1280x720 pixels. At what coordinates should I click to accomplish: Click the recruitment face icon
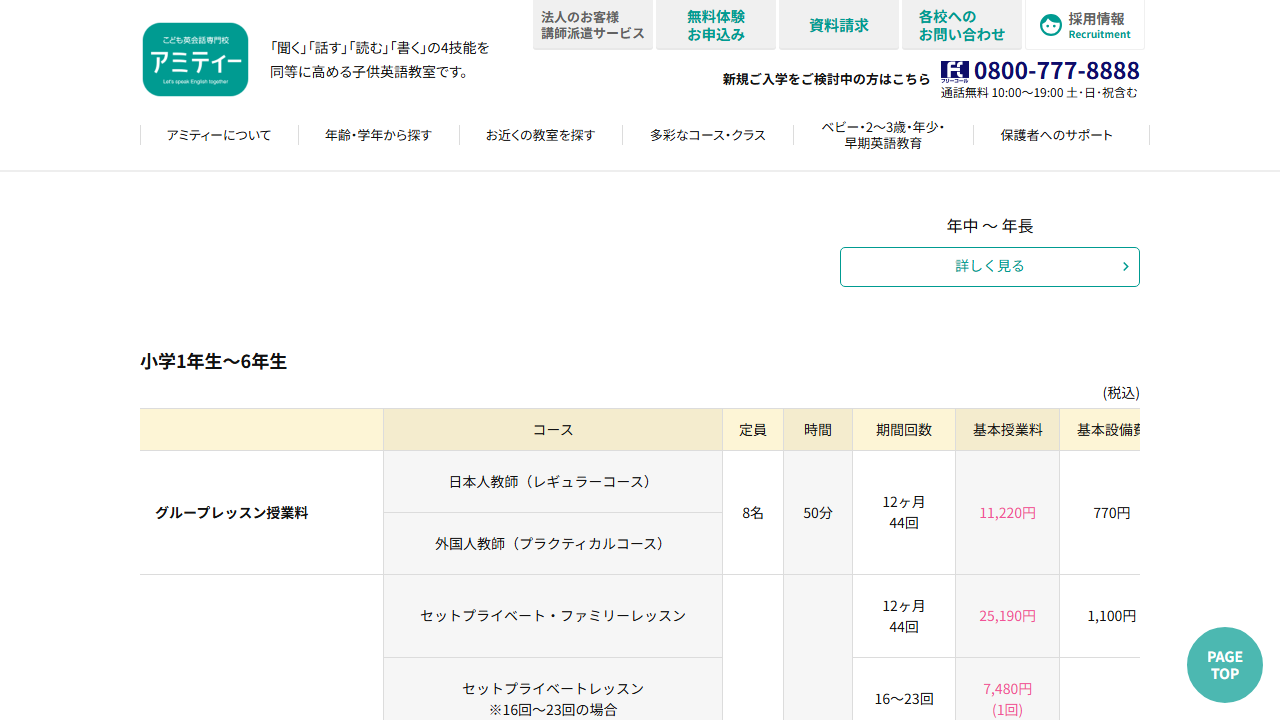click(1050, 25)
